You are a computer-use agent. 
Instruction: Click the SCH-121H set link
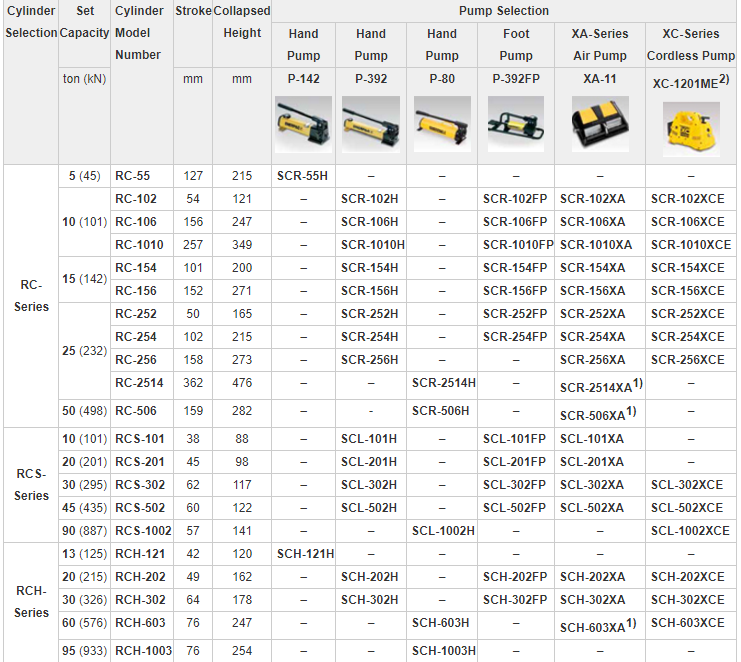tap(304, 554)
